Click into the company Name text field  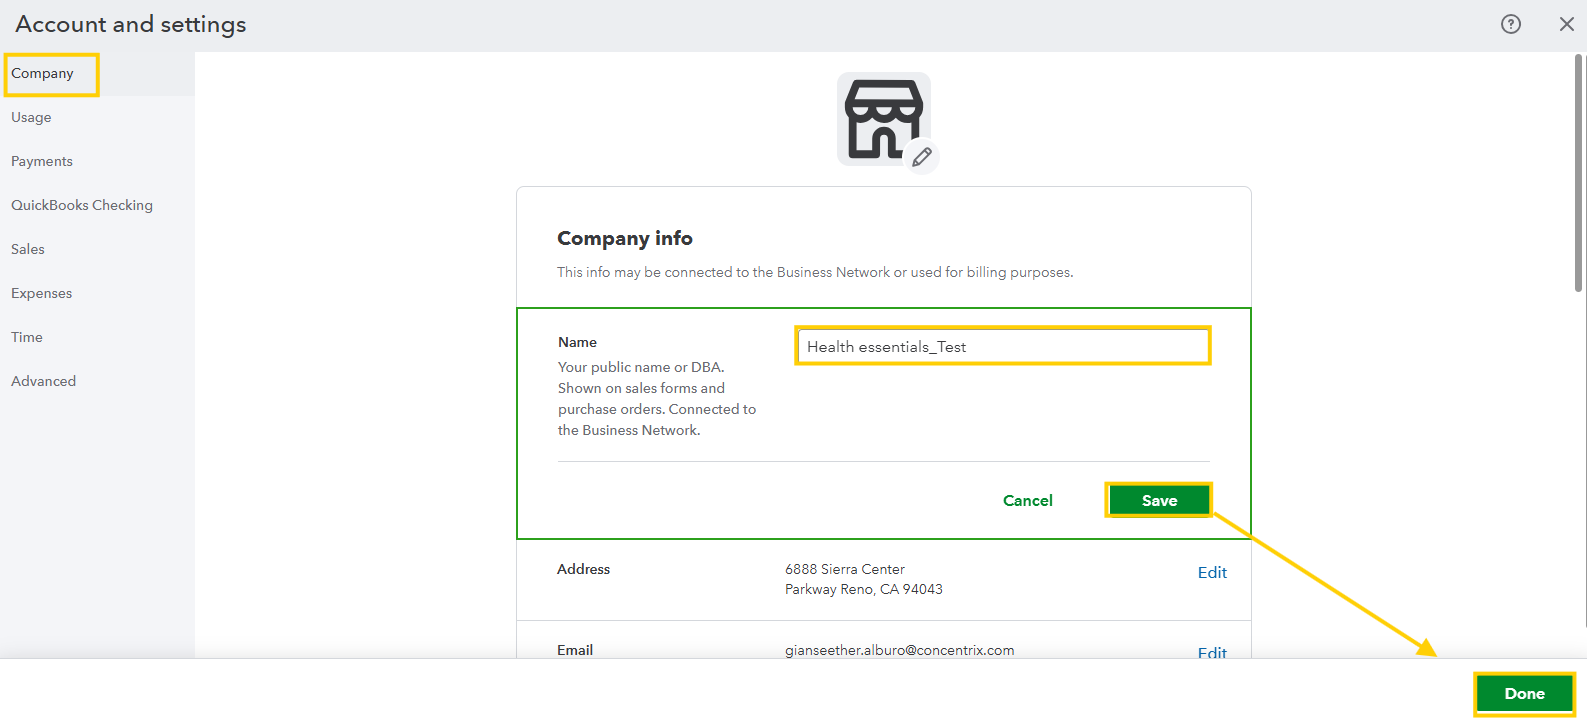point(1002,347)
